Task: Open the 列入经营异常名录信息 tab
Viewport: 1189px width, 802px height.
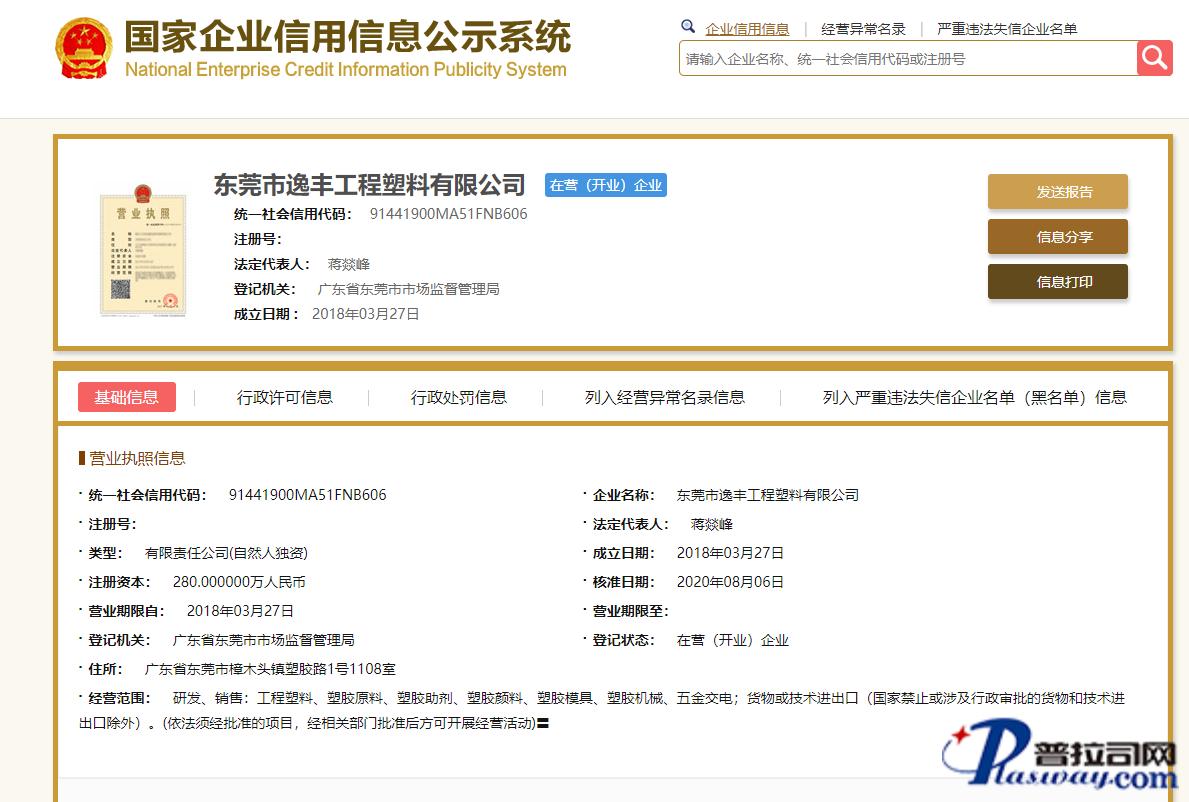Action: 665,397
